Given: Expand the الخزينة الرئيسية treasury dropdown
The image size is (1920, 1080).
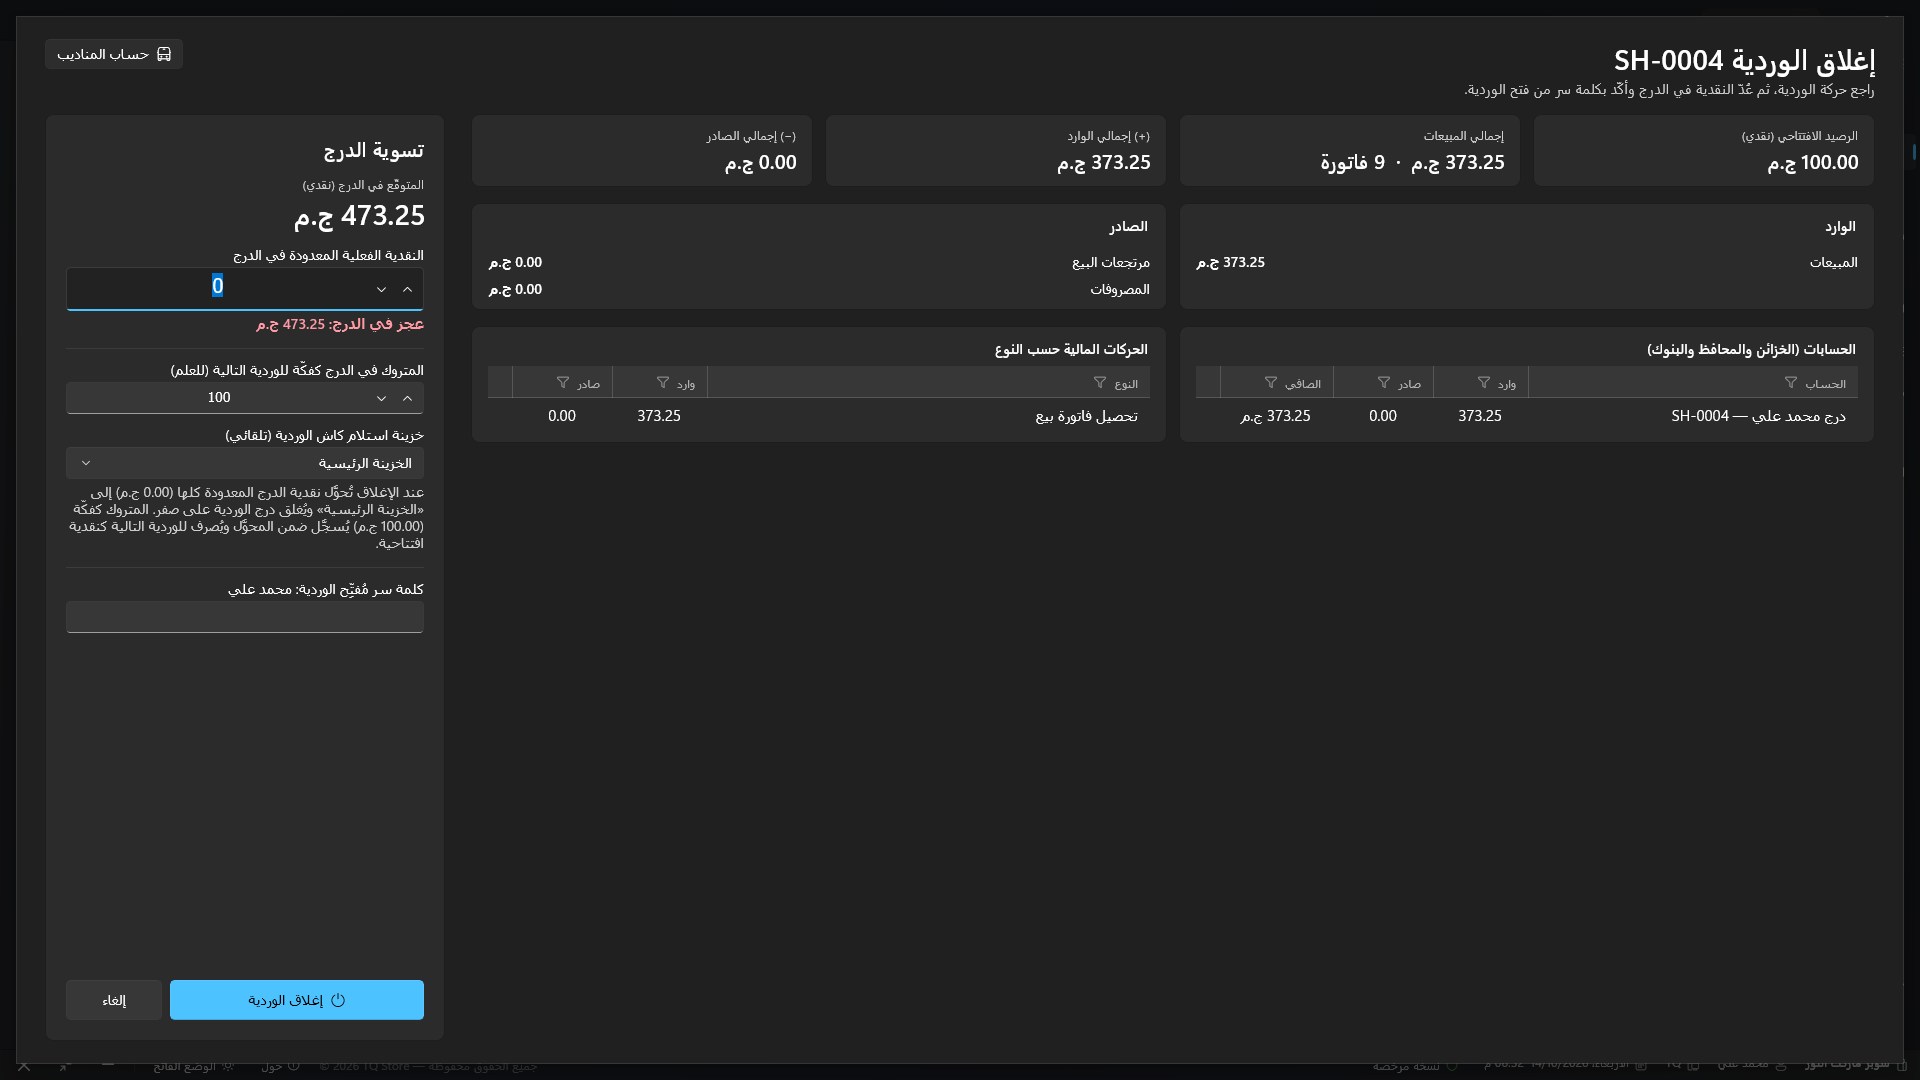Looking at the screenshot, I should click(245, 463).
